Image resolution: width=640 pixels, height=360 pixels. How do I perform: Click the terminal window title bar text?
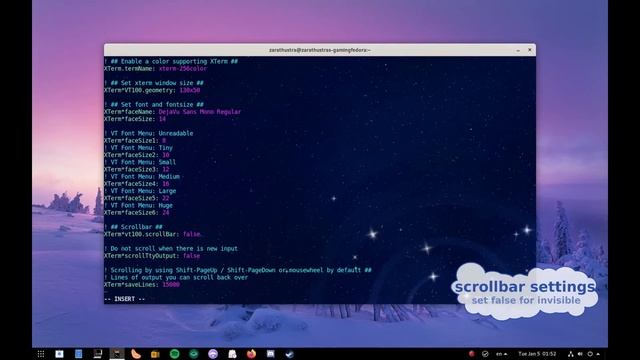[320, 50]
